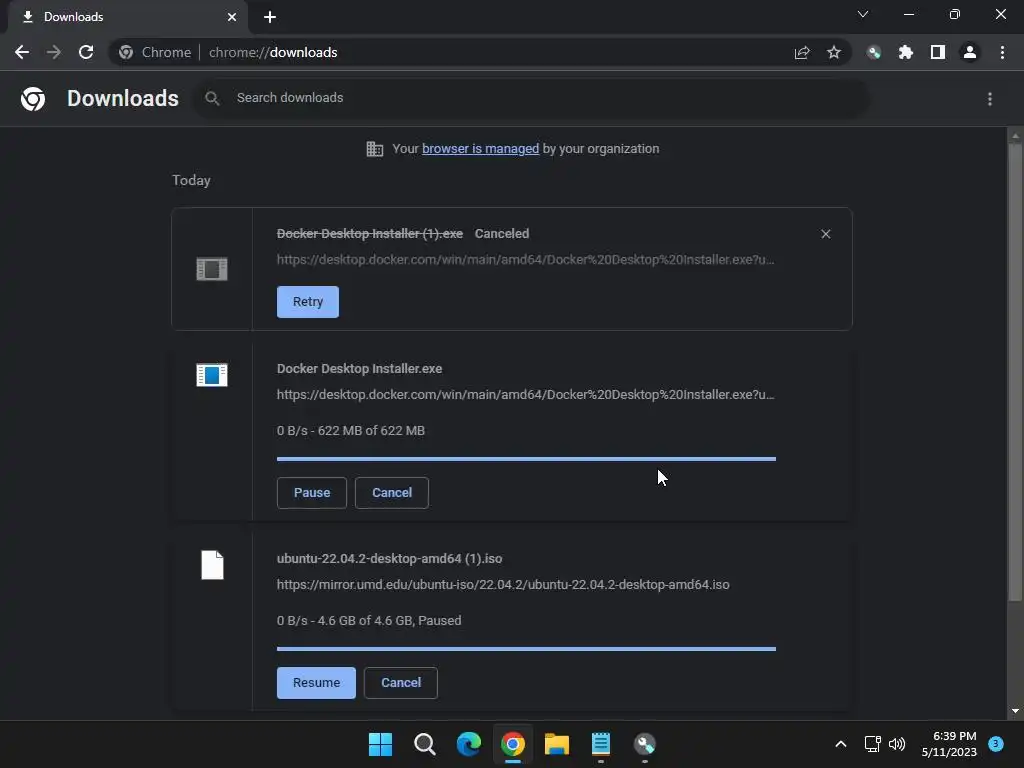Click '0 B/s - 622 MB of 622 MB' status
The image size is (1024, 768).
(351, 431)
